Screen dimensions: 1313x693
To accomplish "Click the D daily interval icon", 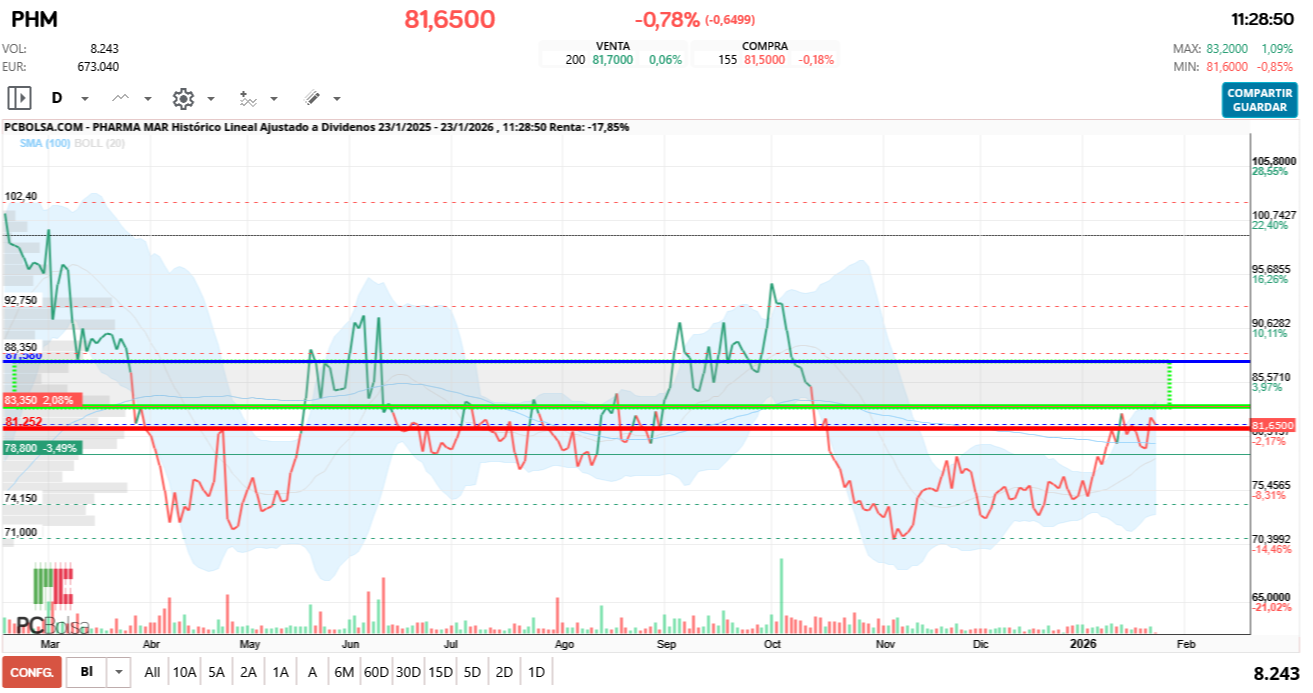I will (57, 98).
